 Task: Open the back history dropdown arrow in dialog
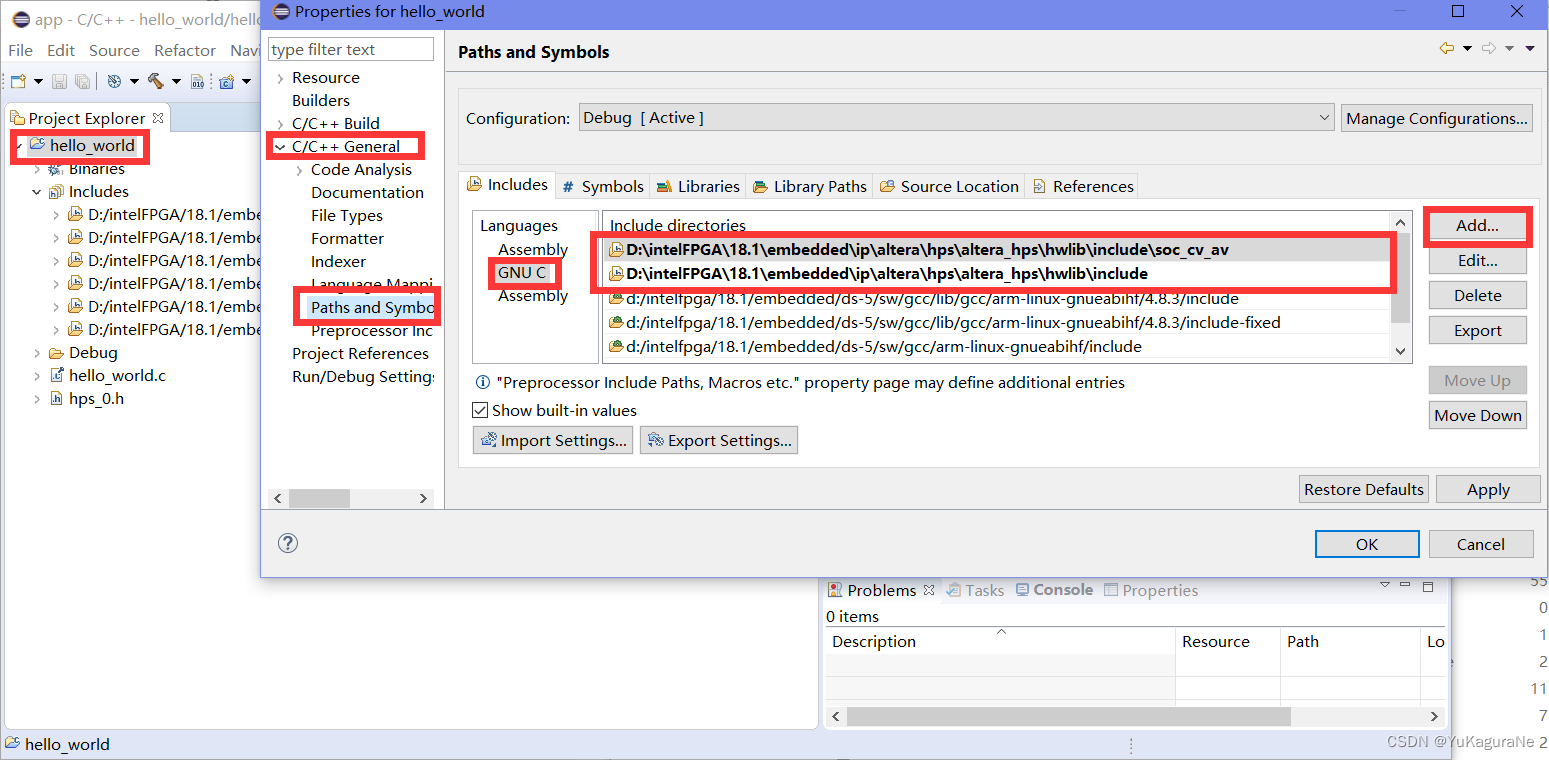[x=1467, y=48]
